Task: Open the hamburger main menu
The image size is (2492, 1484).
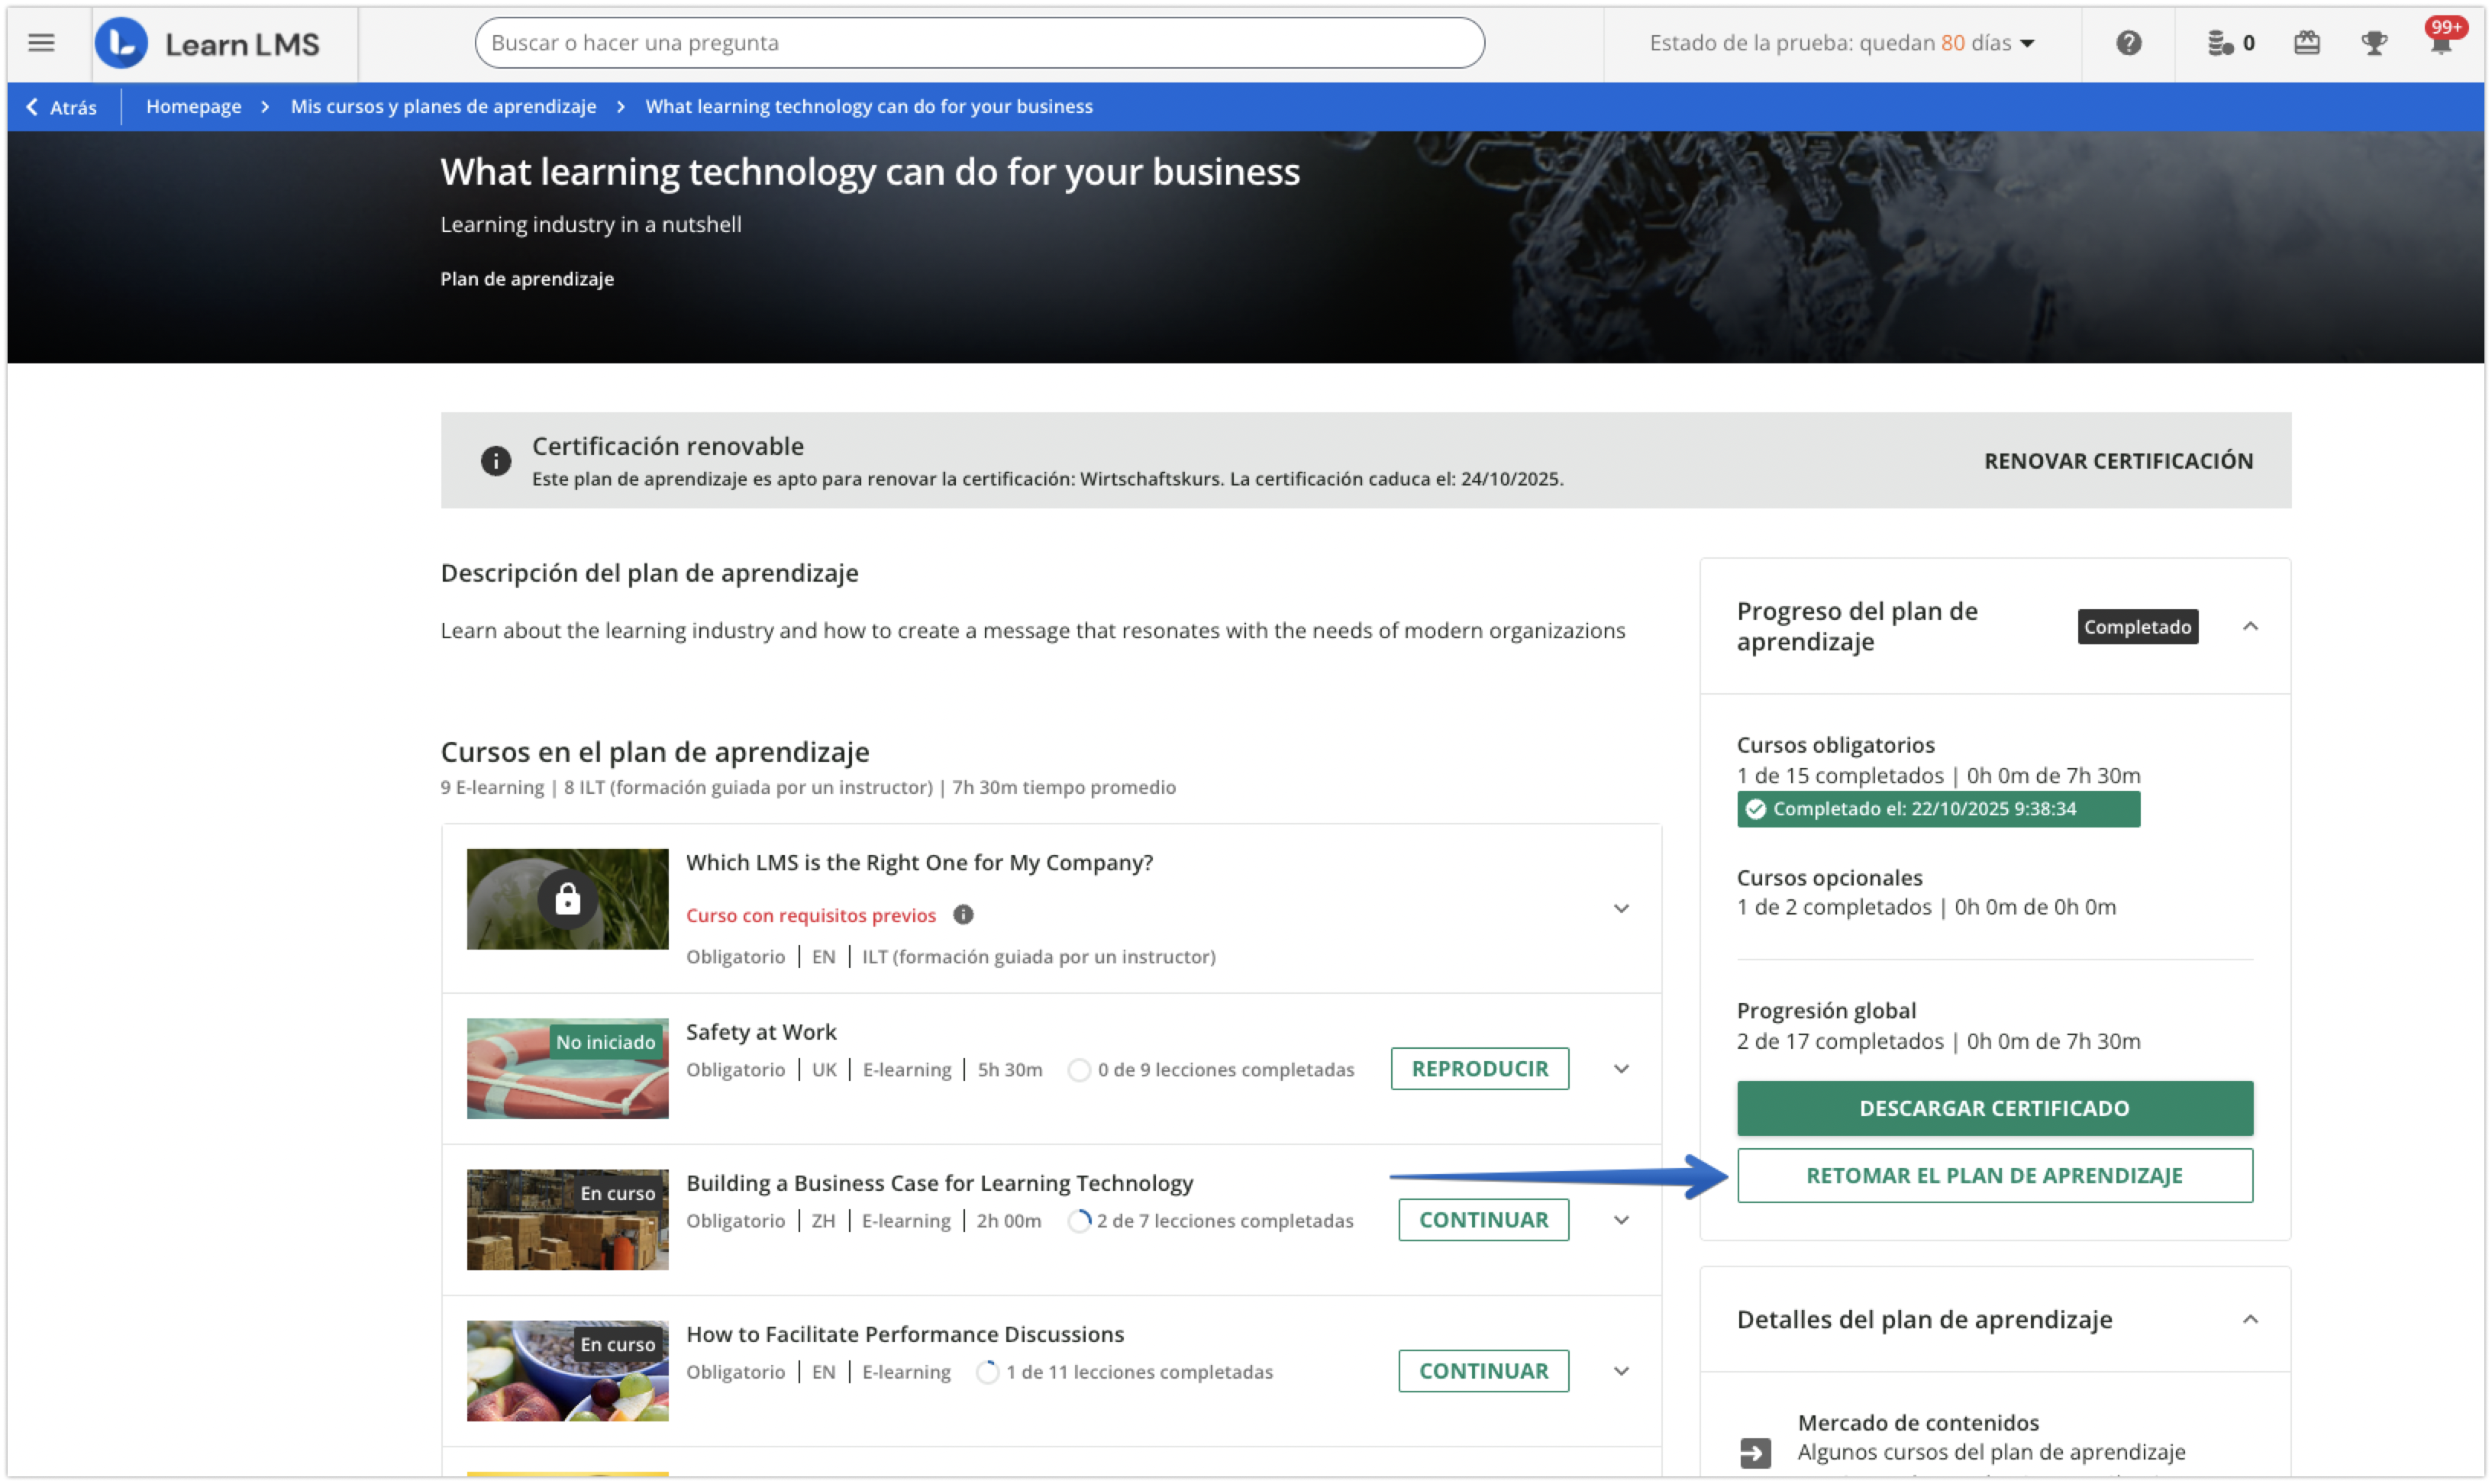Action: pos(41,43)
